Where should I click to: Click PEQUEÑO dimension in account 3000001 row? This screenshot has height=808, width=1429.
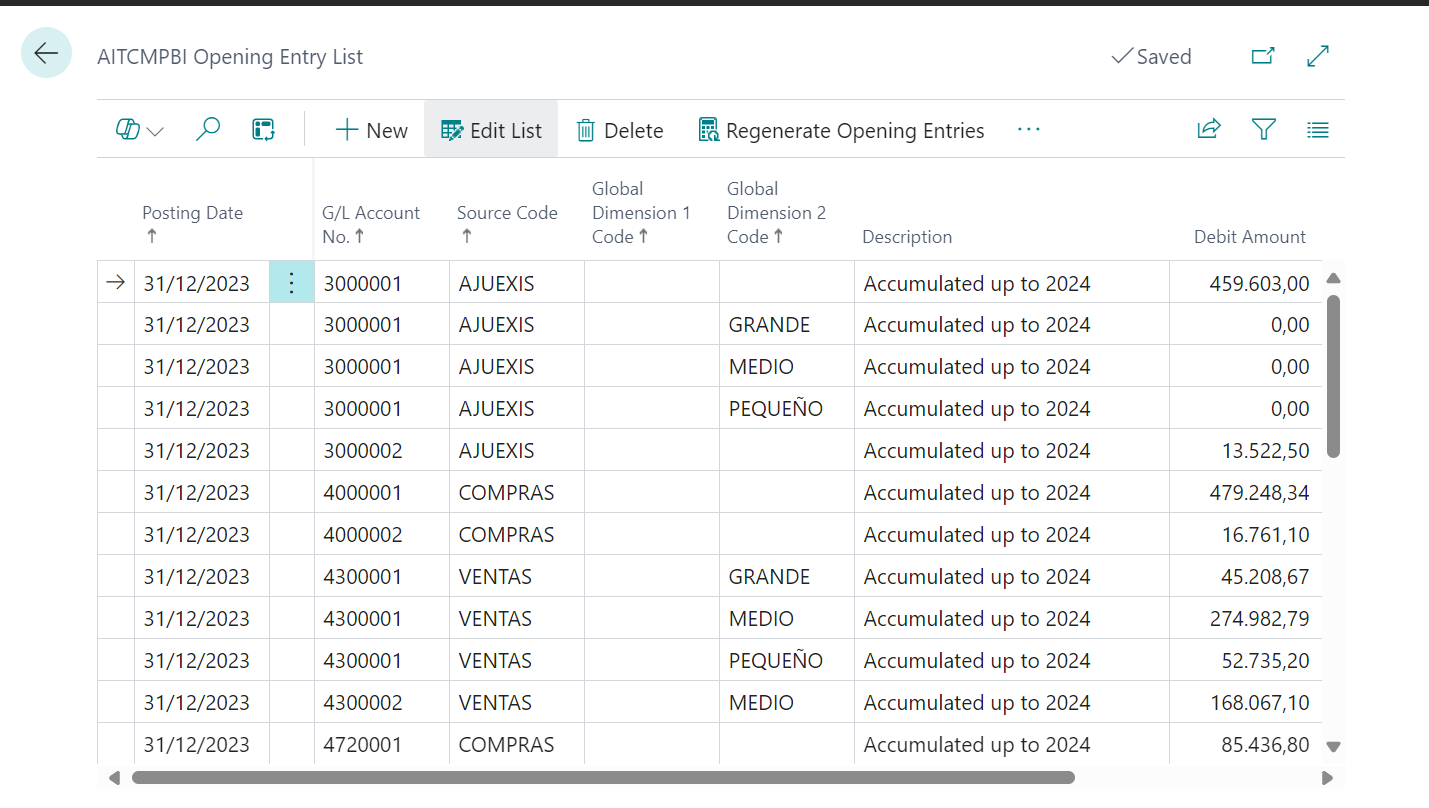click(x=787, y=409)
